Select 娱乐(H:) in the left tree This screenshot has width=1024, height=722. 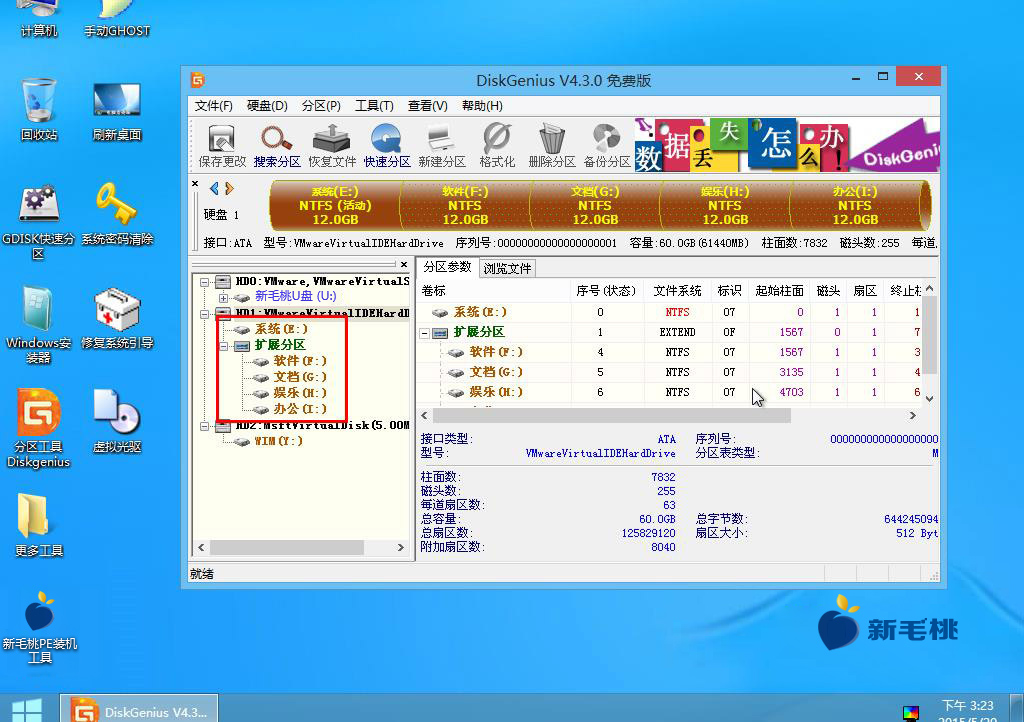pyautogui.click(x=300, y=393)
